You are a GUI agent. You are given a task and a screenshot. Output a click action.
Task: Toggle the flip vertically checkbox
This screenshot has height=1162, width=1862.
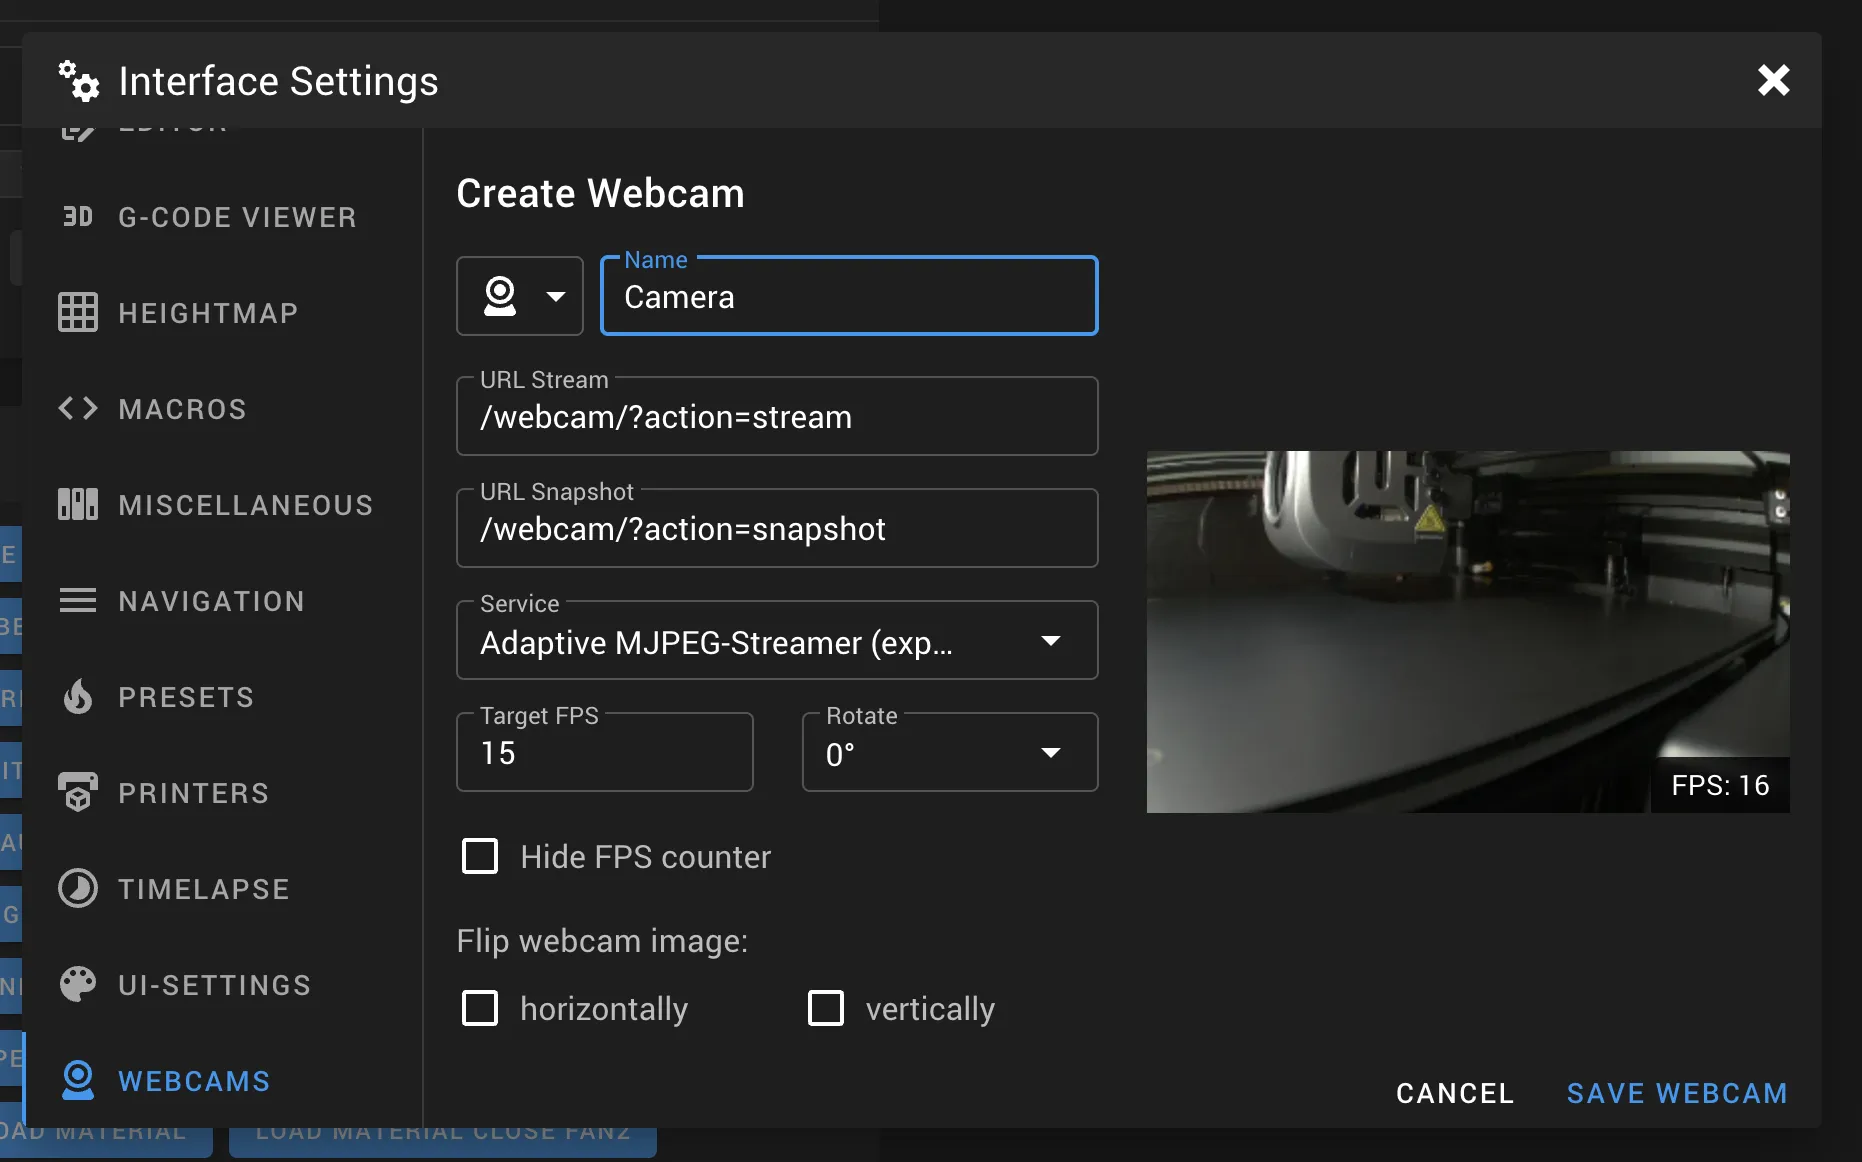[826, 1009]
